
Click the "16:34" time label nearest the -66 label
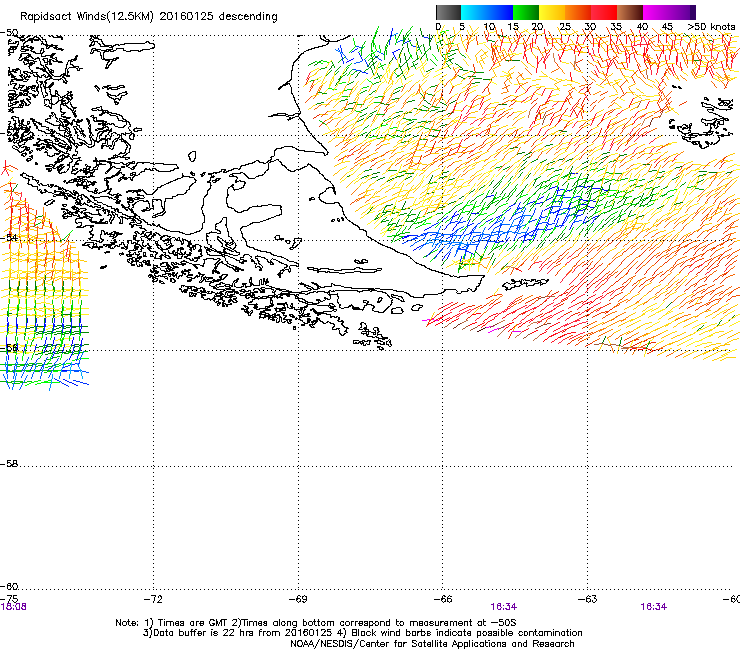(504, 607)
